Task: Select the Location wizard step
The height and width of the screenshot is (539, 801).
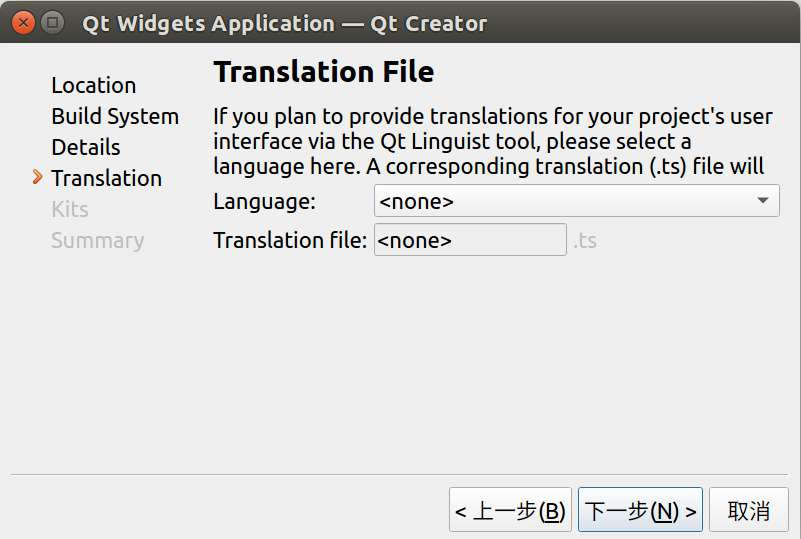Action: point(94,86)
